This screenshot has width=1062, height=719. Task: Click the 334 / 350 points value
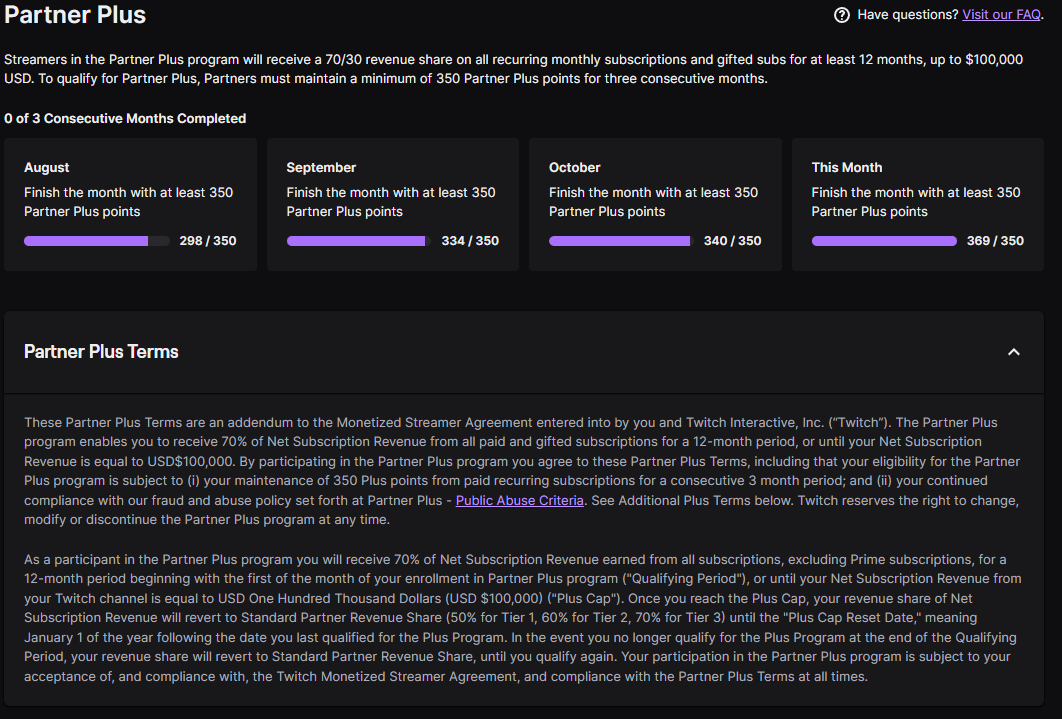pyautogui.click(x=470, y=241)
